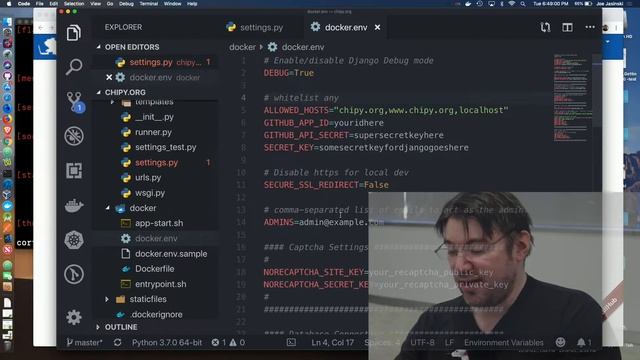Click the DEBUG=True line in editor

(289, 73)
